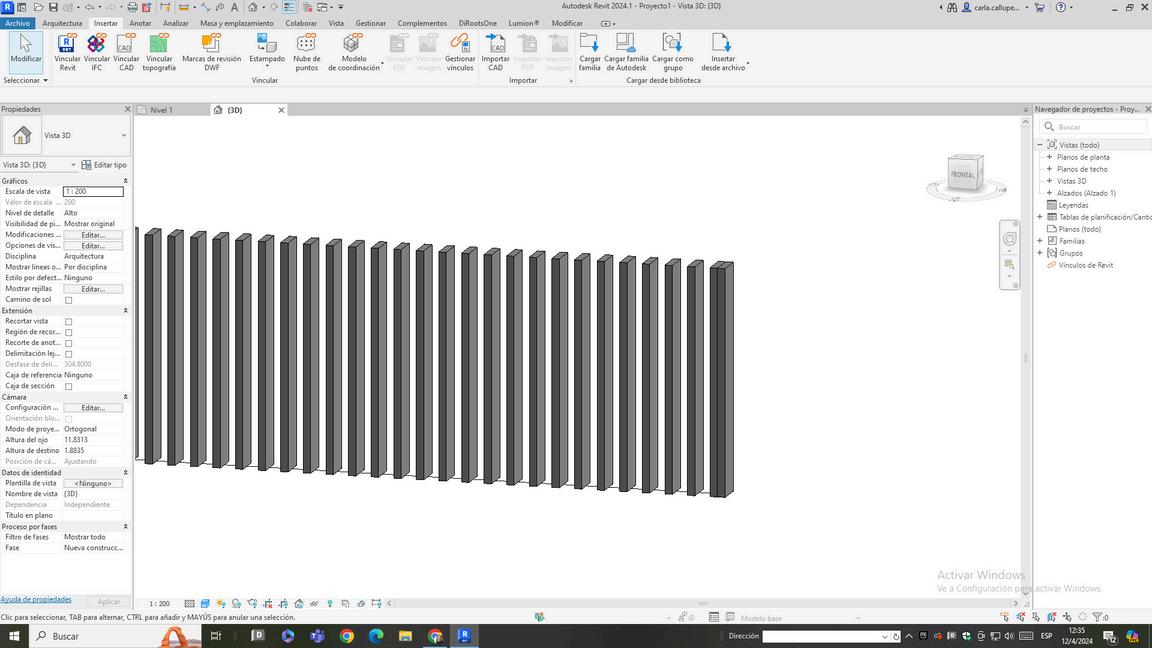Expand Planos de techo node
Image resolution: width=1152 pixels, height=648 pixels.
click(x=1049, y=169)
